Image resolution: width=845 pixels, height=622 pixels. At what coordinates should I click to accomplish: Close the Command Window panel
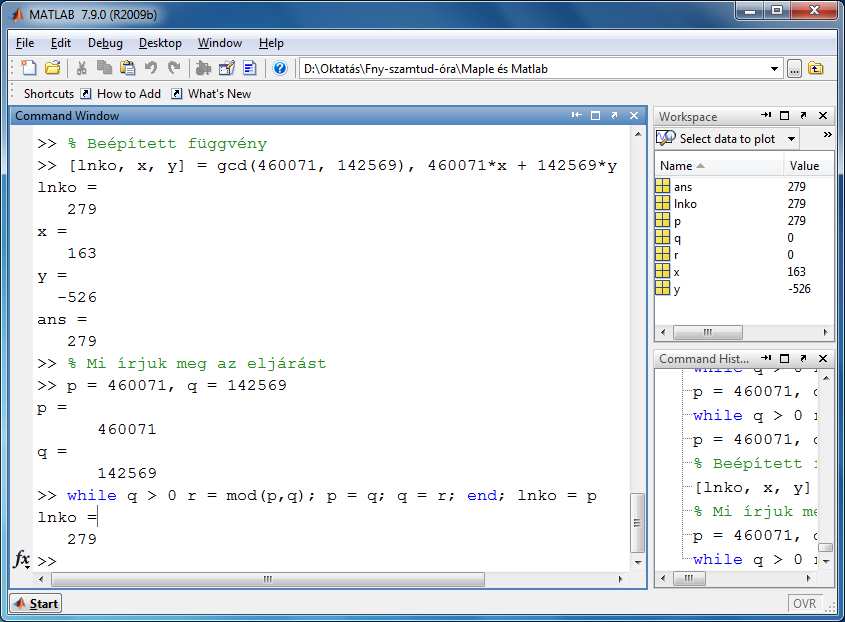point(634,115)
